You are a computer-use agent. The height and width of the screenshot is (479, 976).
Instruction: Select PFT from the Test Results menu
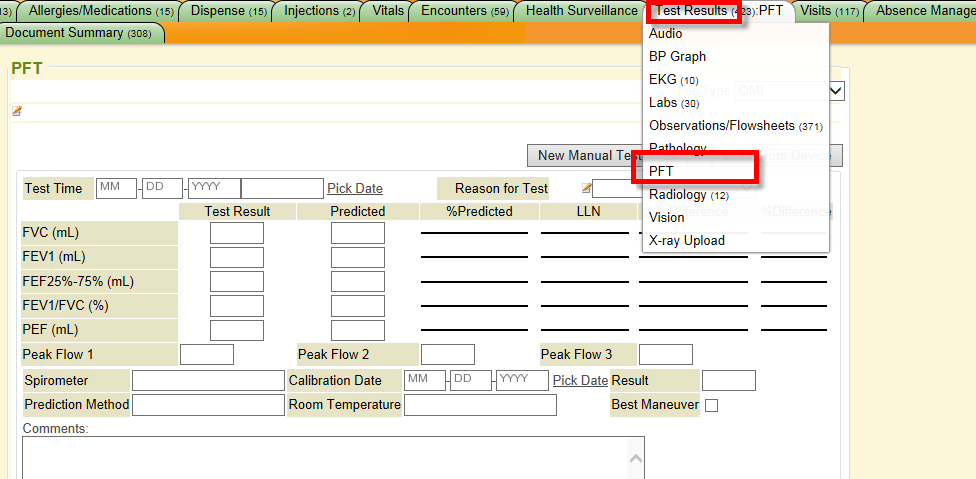pos(661,171)
